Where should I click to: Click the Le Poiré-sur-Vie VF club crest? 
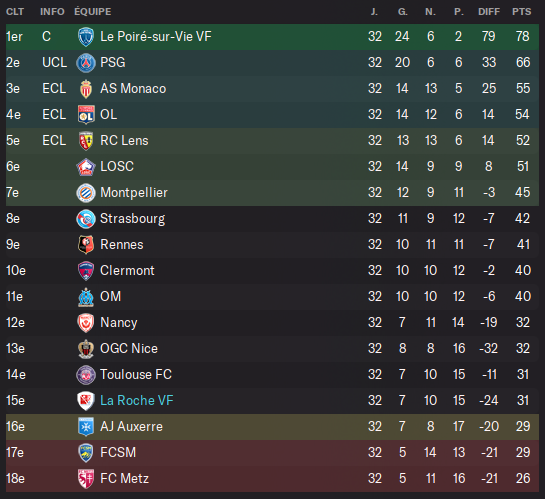coord(86,36)
